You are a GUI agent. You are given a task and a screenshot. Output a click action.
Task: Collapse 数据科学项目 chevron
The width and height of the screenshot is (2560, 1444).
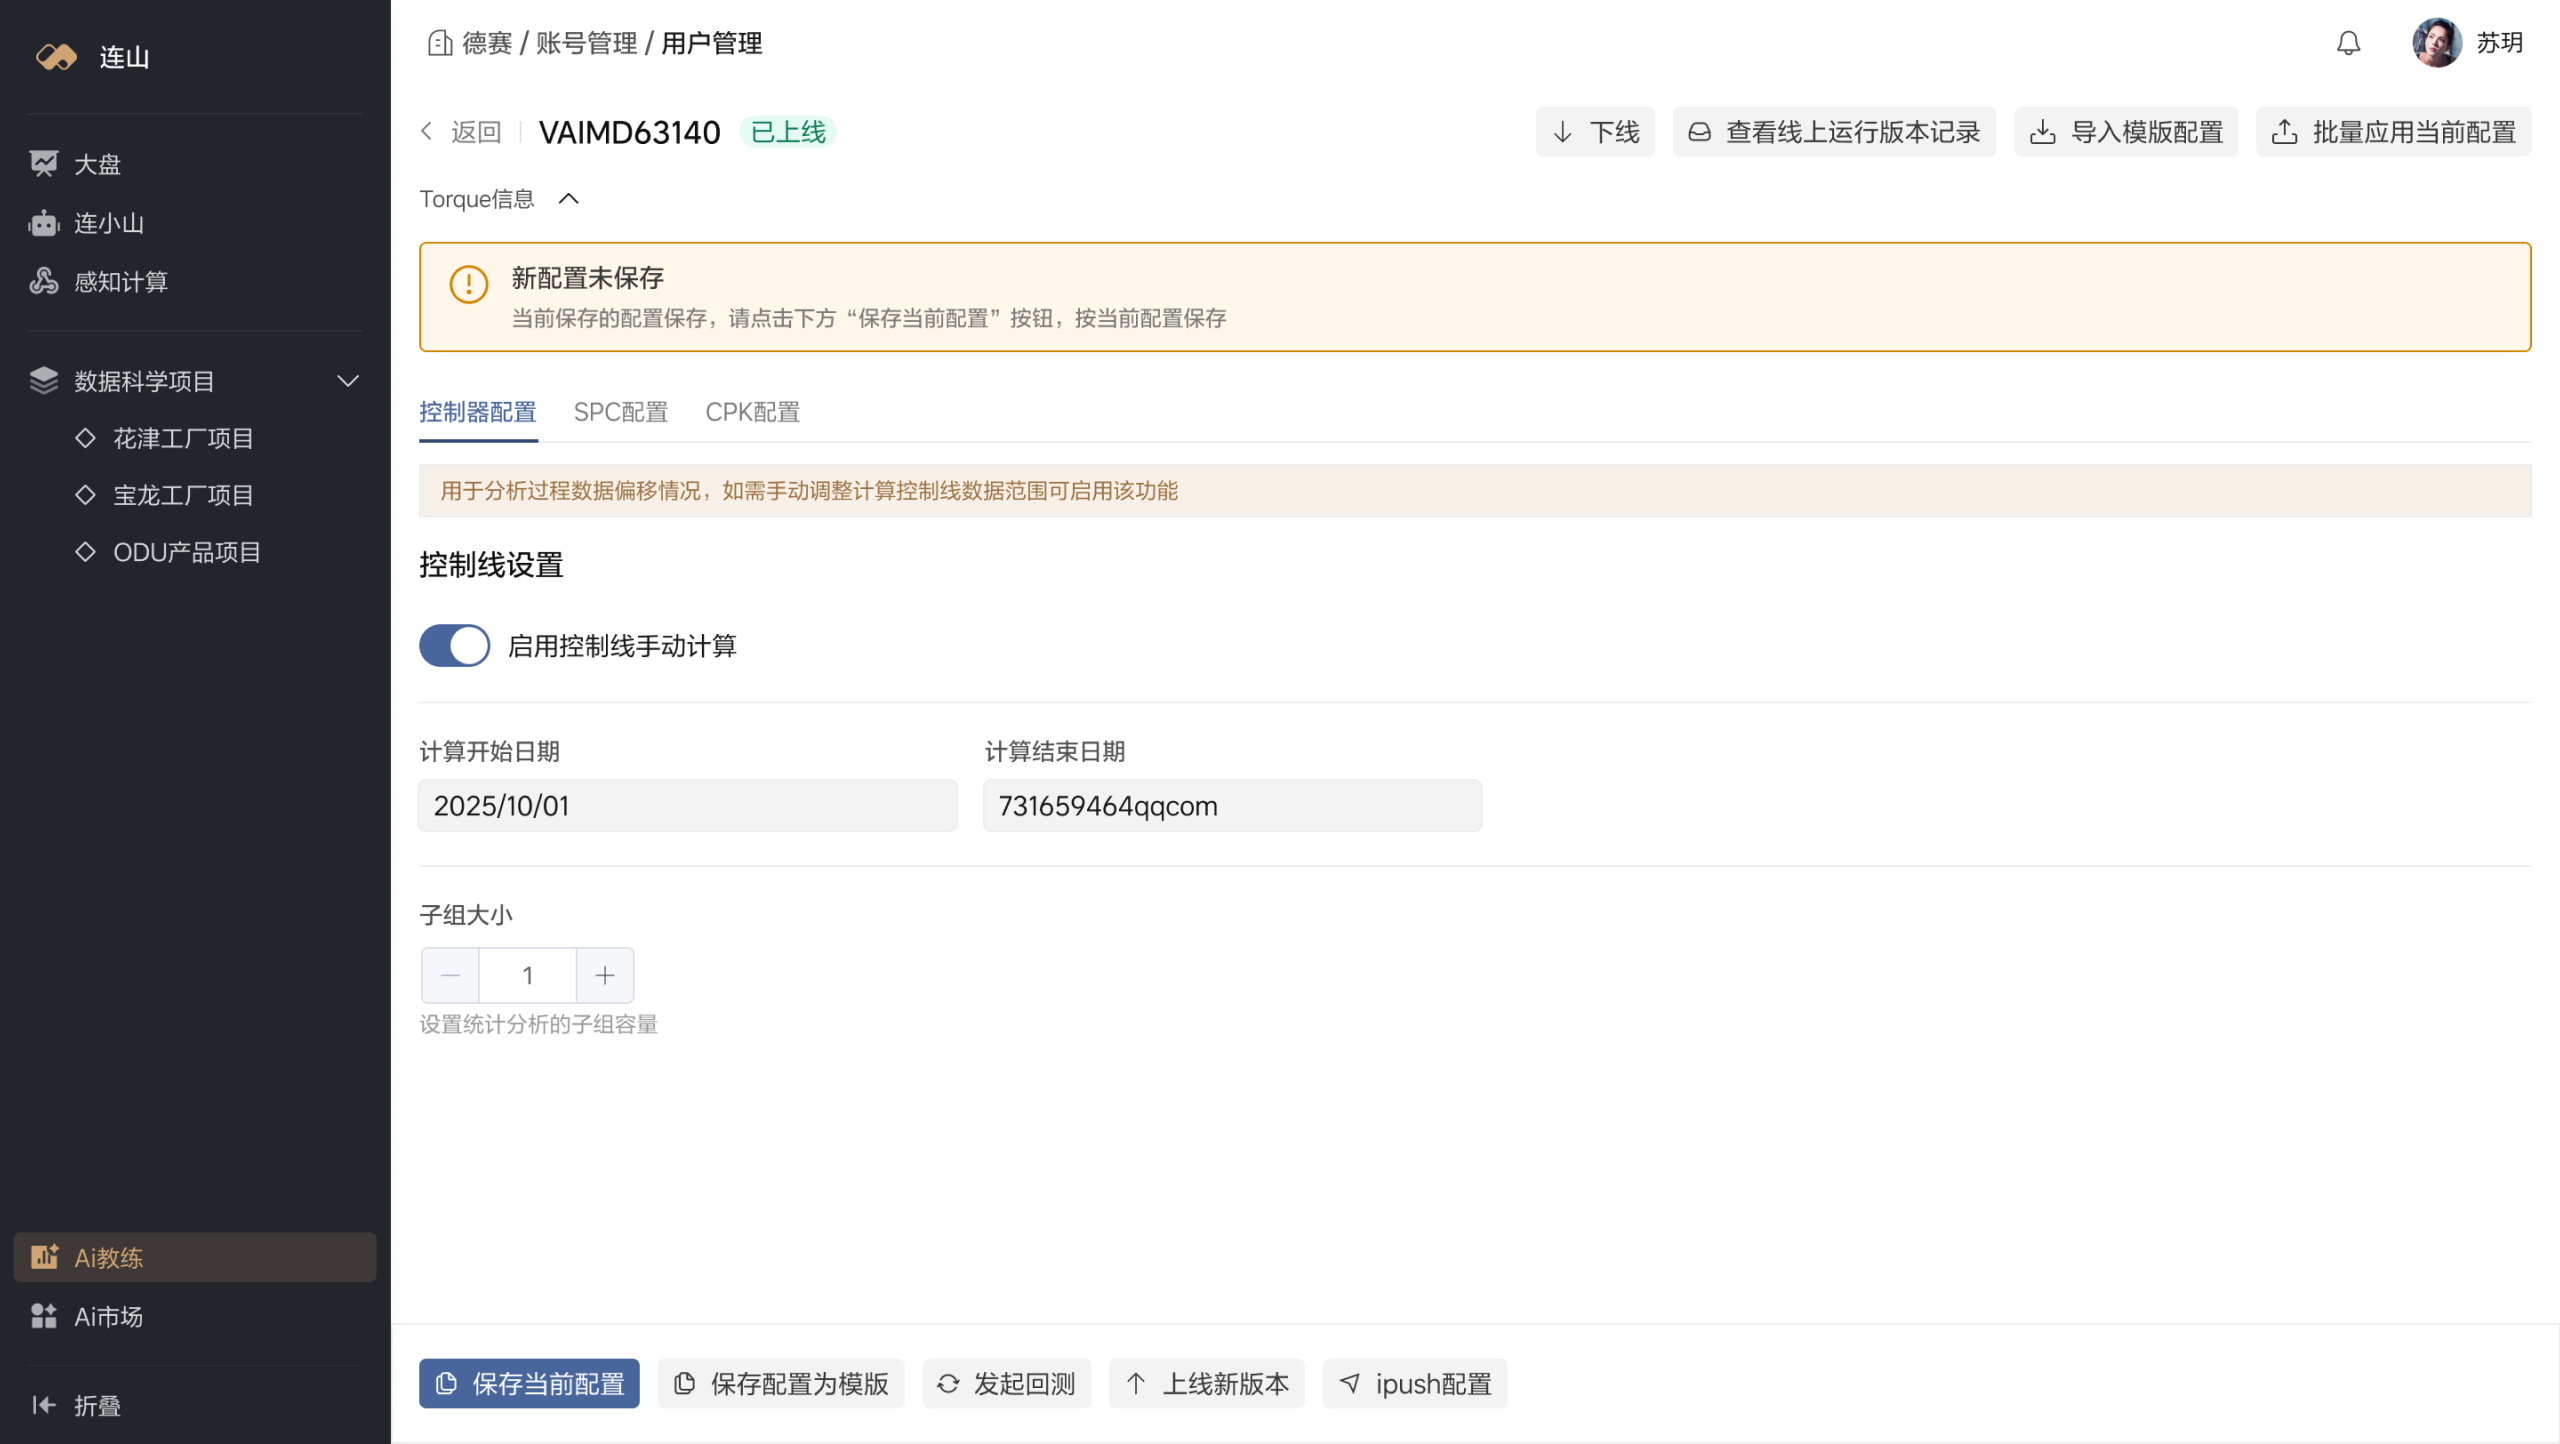point(347,381)
